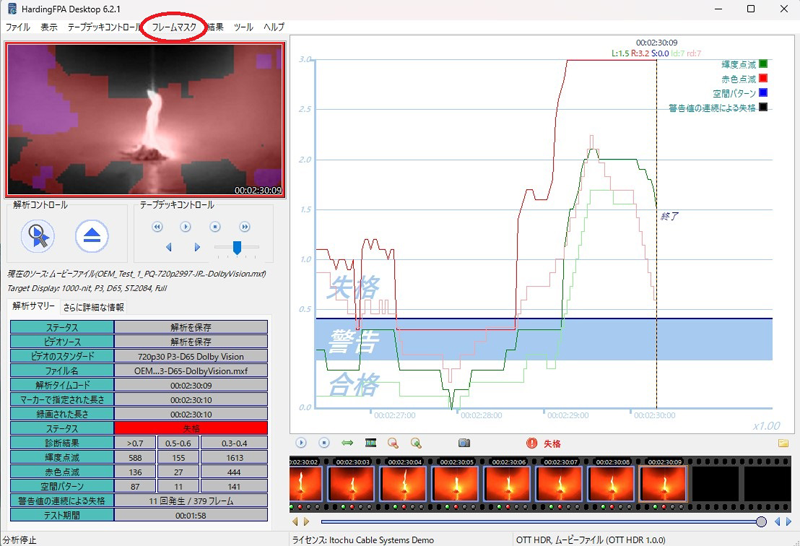Click the テスト期間 value 00:01:58
The image size is (800, 546).
click(x=191, y=515)
